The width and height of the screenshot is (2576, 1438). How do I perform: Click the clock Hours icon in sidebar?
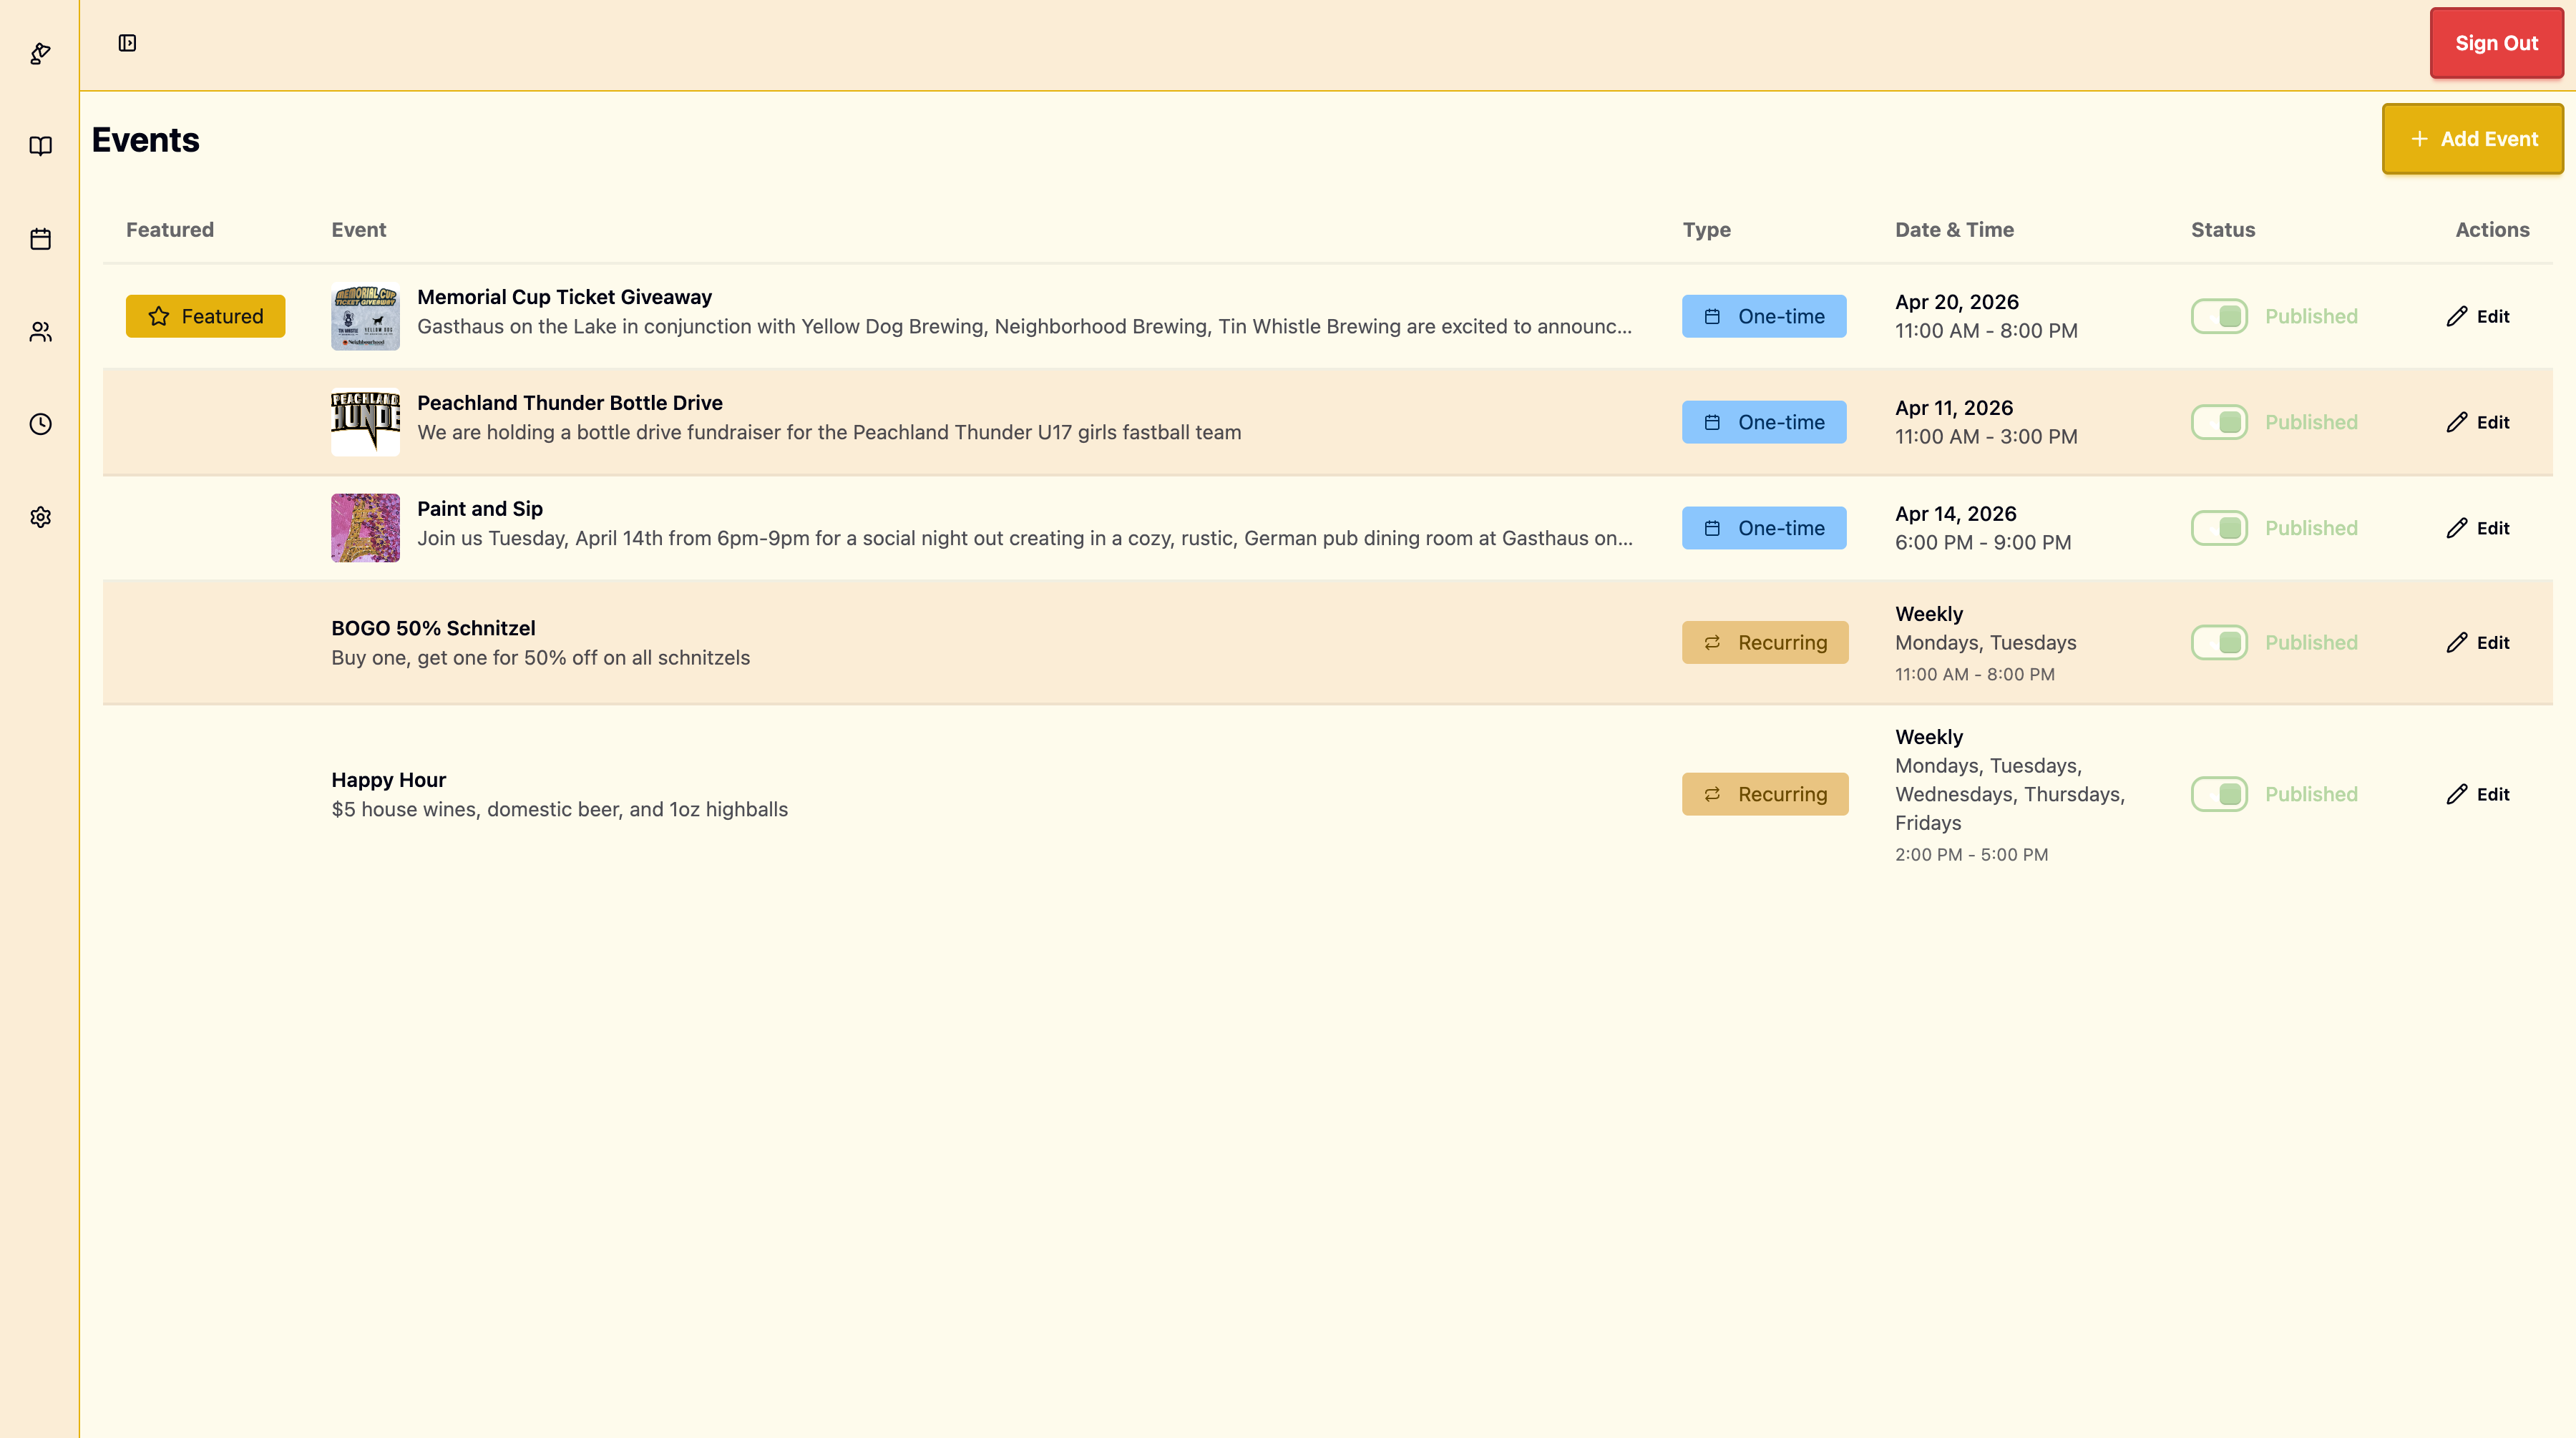tap(40, 424)
